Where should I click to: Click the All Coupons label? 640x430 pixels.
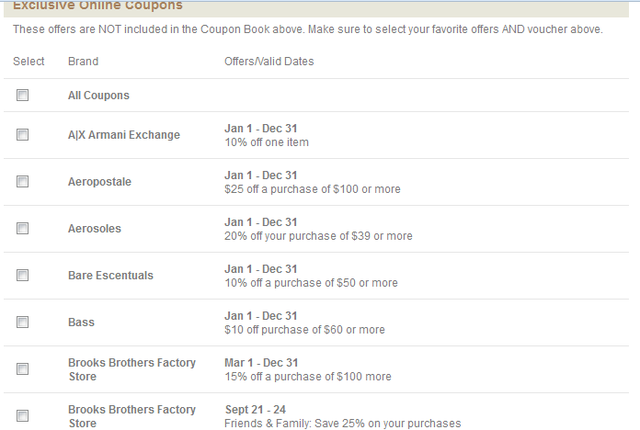(x=98, y=95)
